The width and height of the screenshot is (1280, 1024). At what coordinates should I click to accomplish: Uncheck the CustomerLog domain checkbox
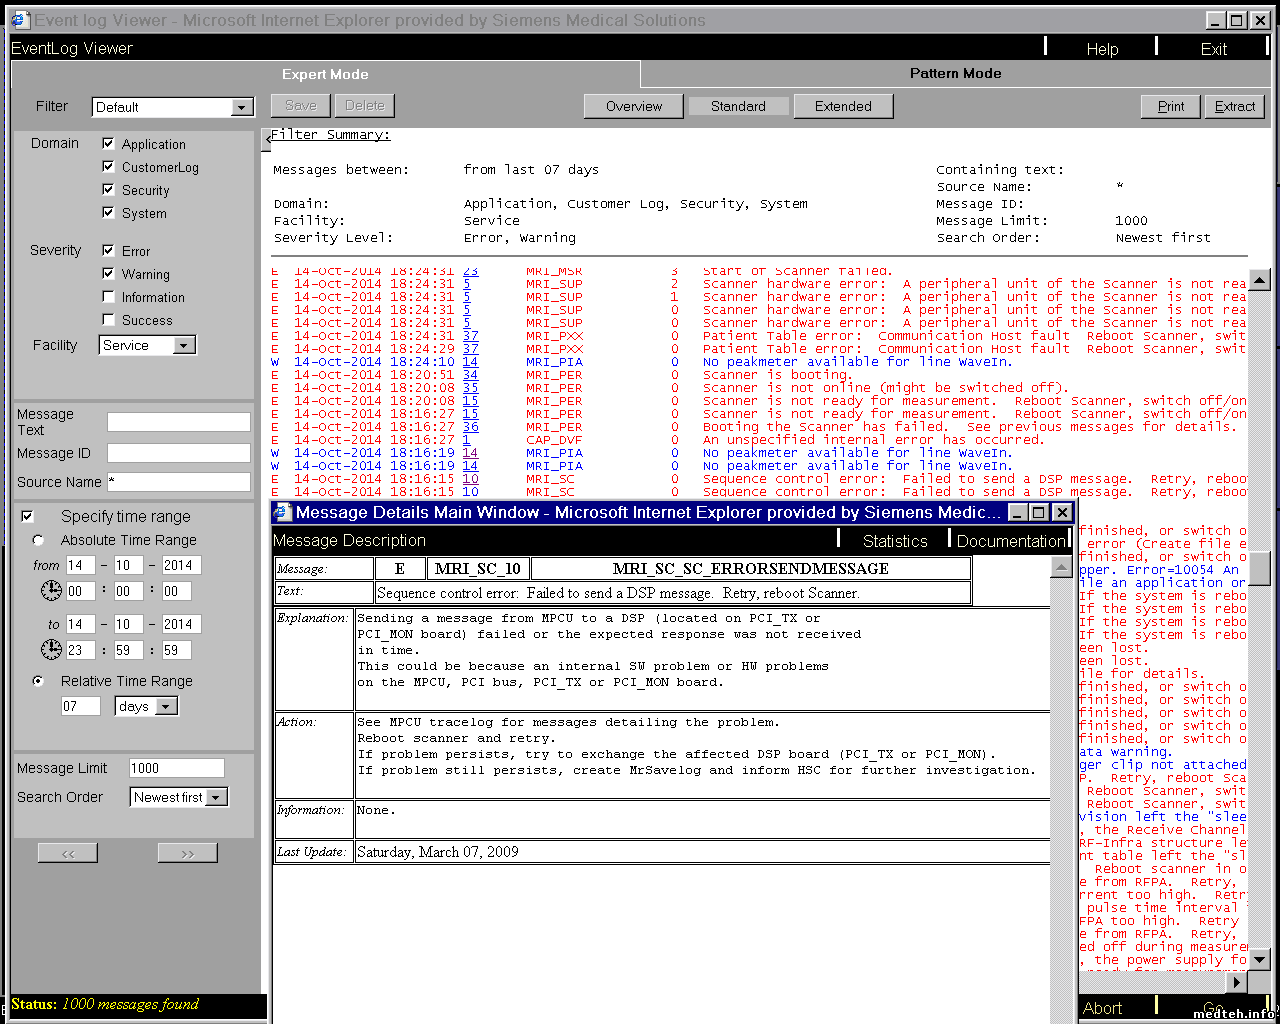(108, 167)
